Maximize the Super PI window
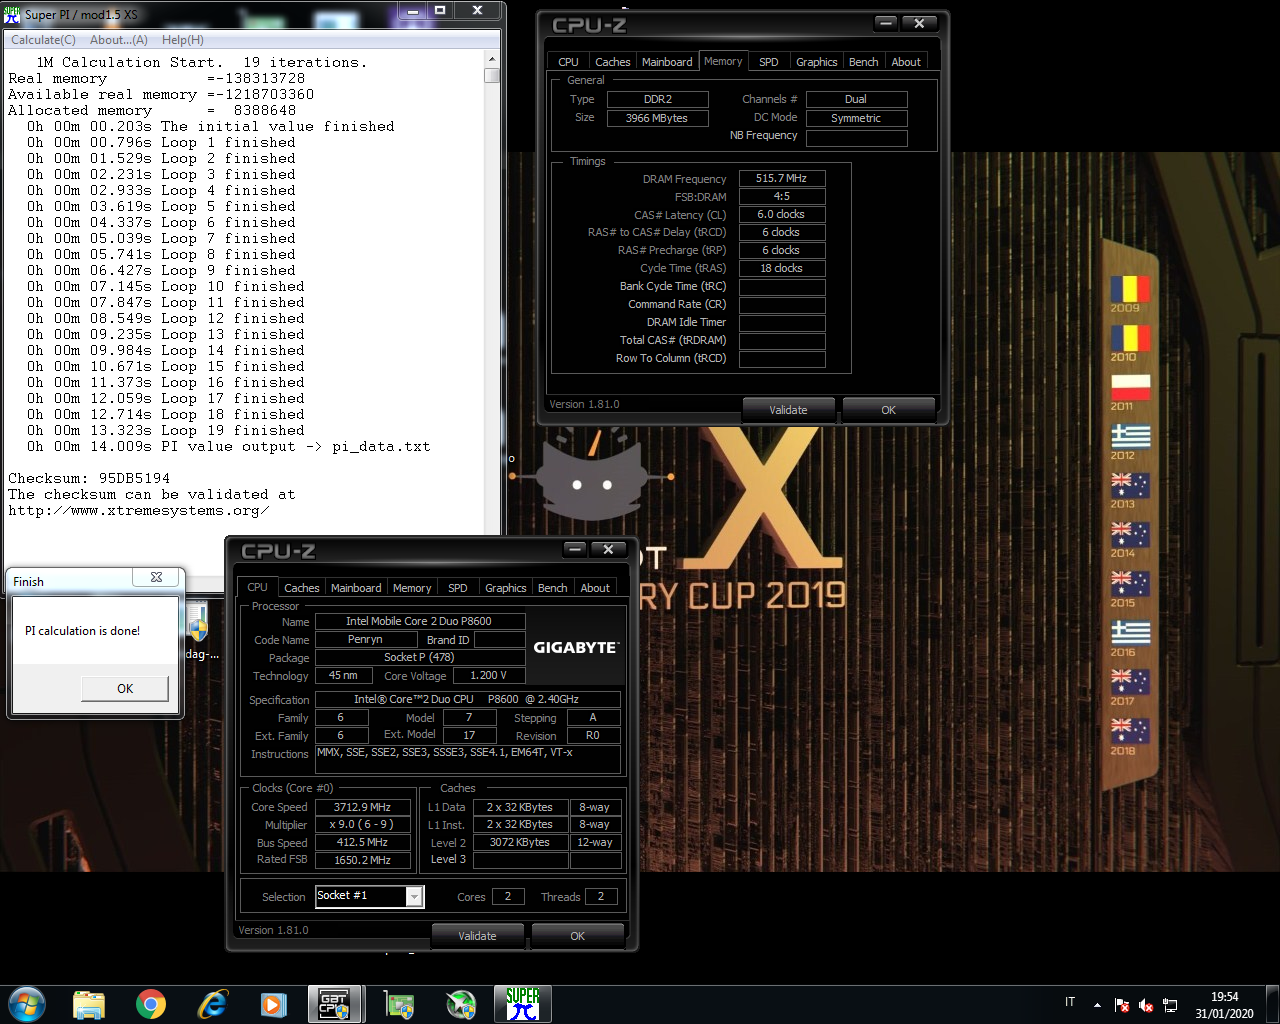 coord(440,11)
